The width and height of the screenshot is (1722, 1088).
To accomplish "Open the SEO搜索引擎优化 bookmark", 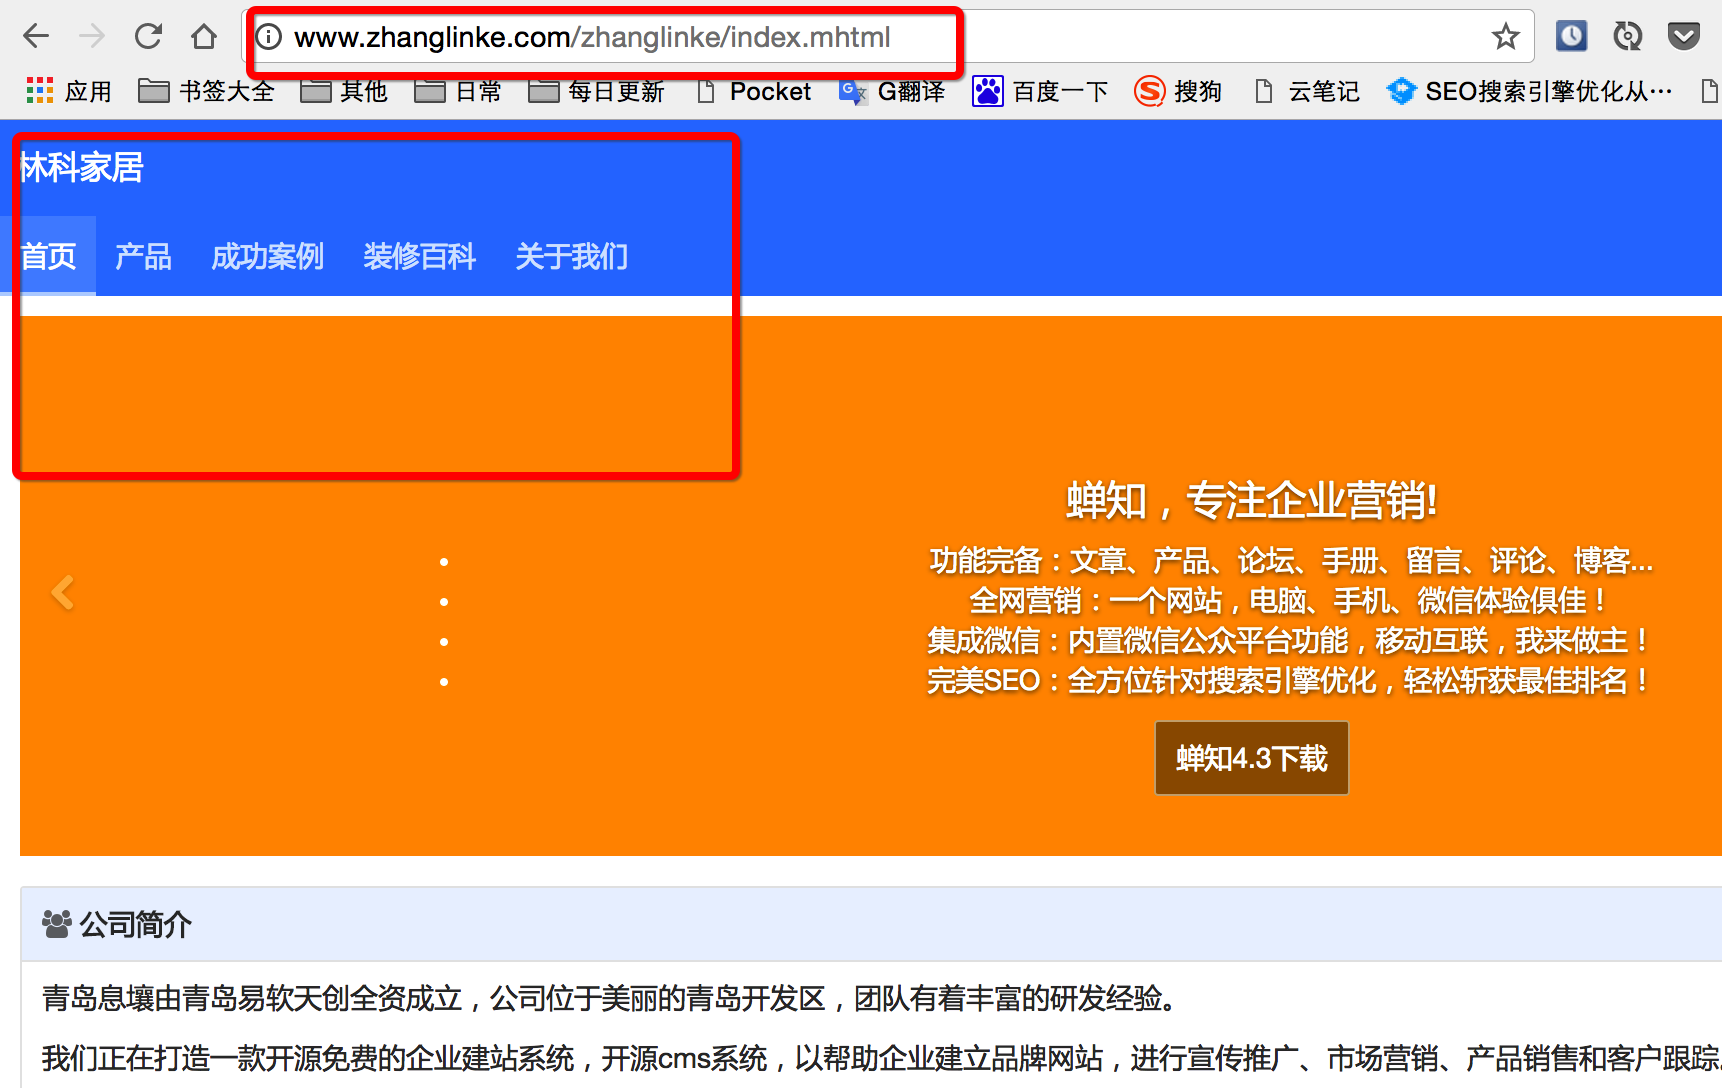I will click(x=1529, y=91).
